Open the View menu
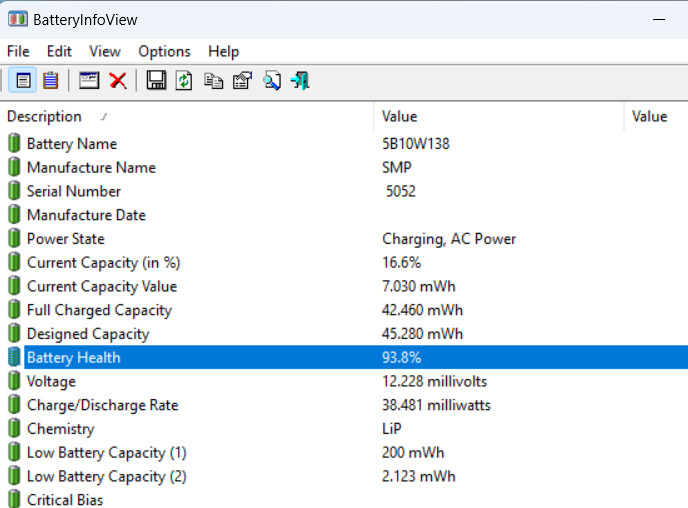 tap(104, 51)
